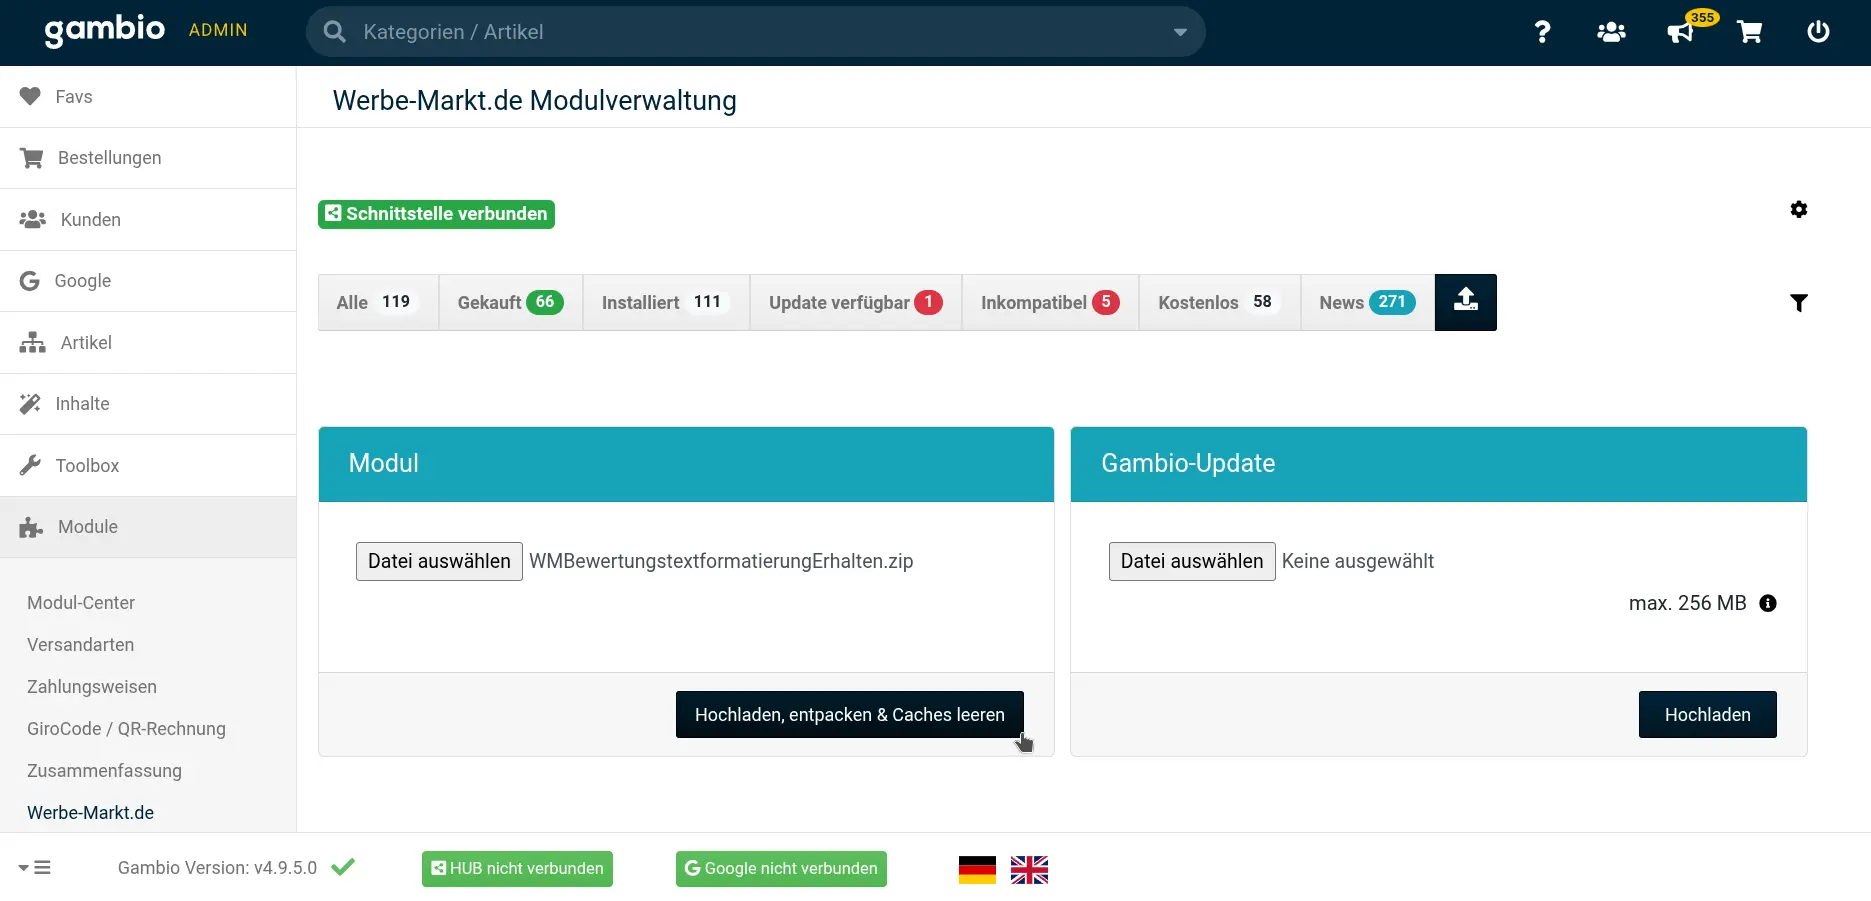The width and height of the screenshot is (1871, 901).
Task: Click the version check mark icon
Action: [x=343, y=867]
